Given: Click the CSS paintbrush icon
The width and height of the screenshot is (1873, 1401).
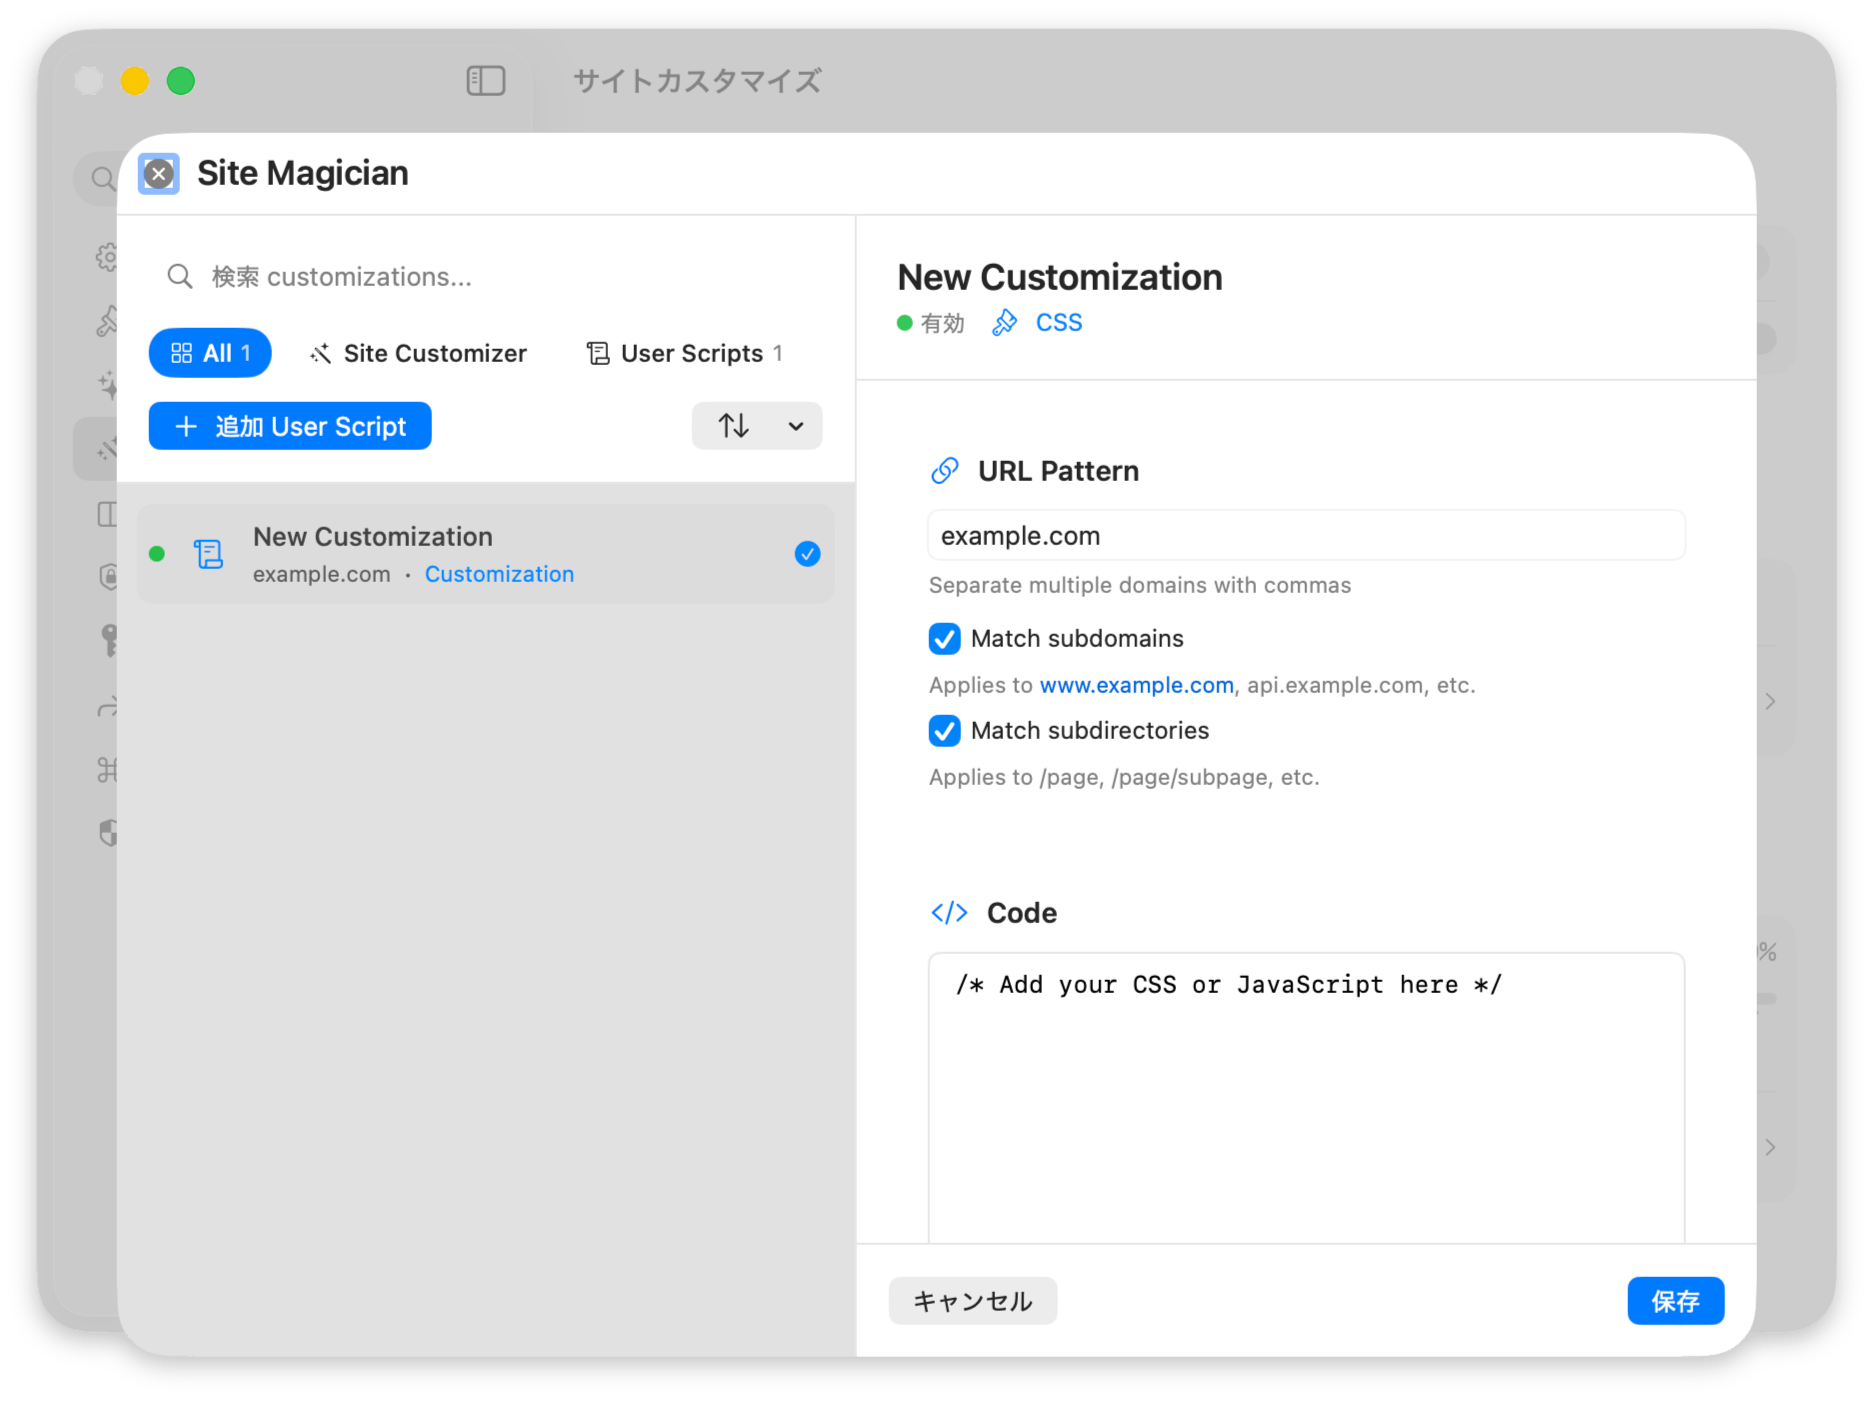Looking at the screenshot, I should (1004, 323).
